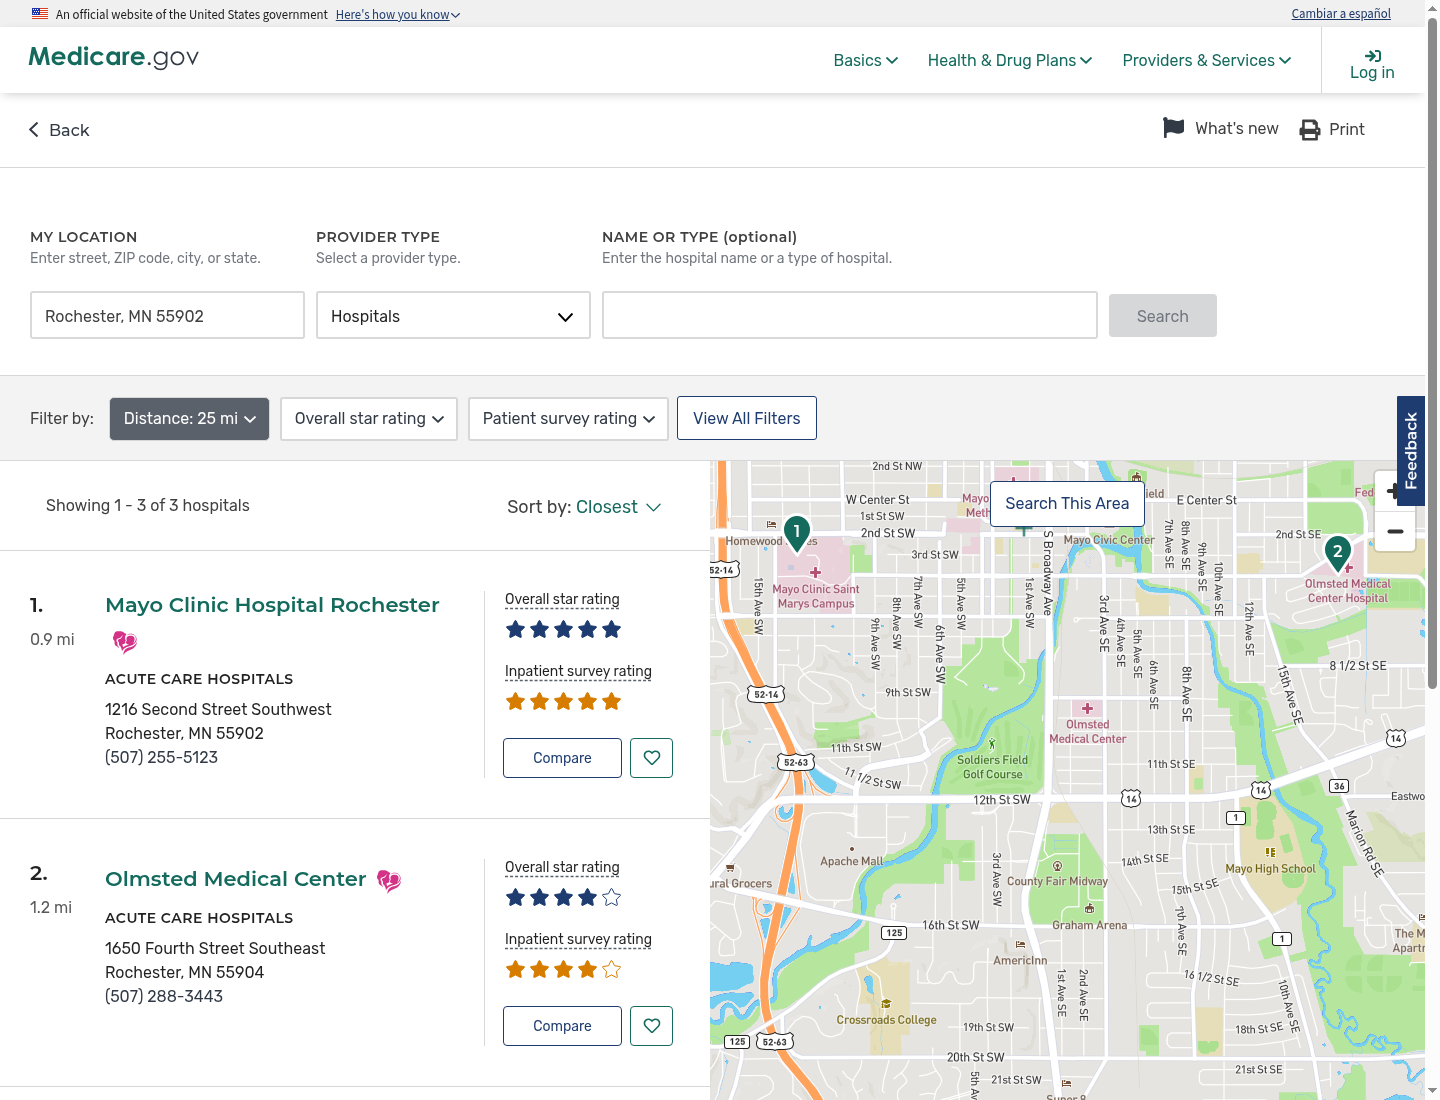Open Olmsted Medical Center details

tap(236, 879)
